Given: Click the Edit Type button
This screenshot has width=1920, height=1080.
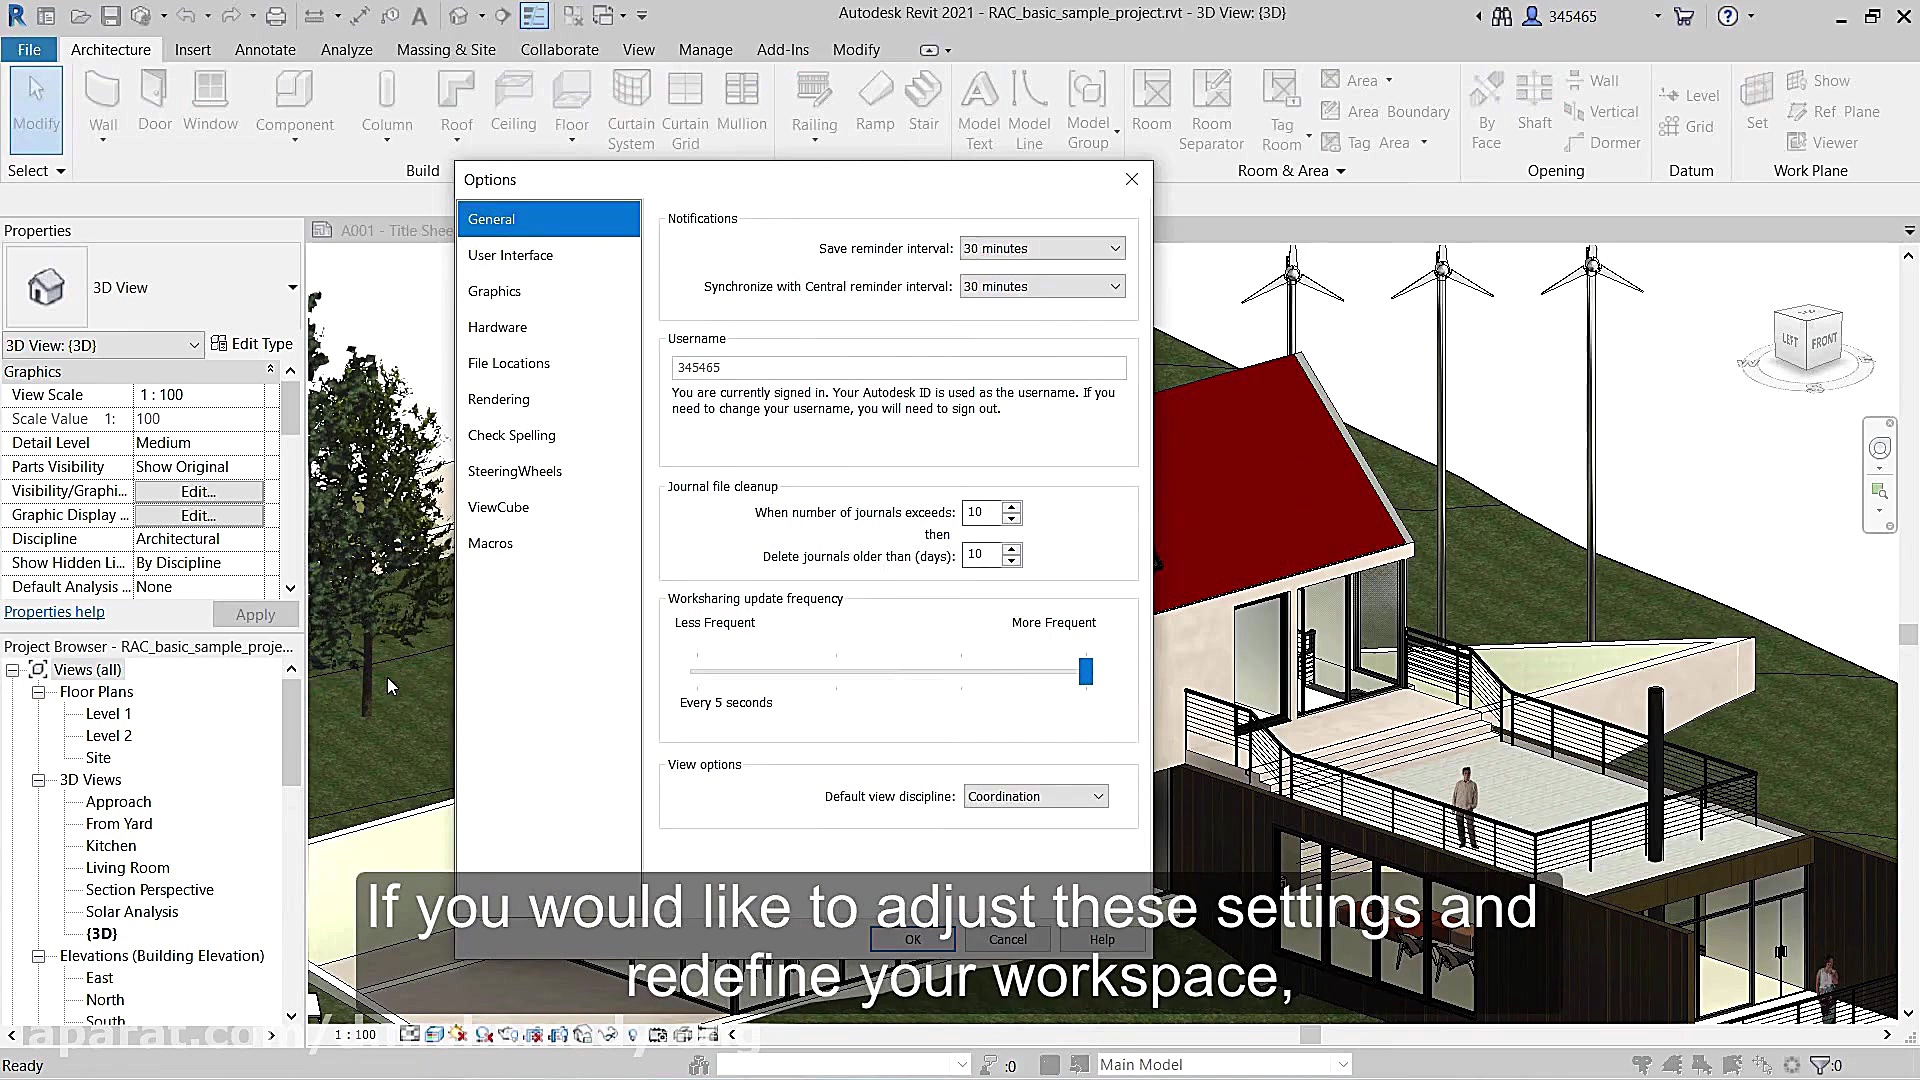Looking at the screenshot, I should coord(252,344).
